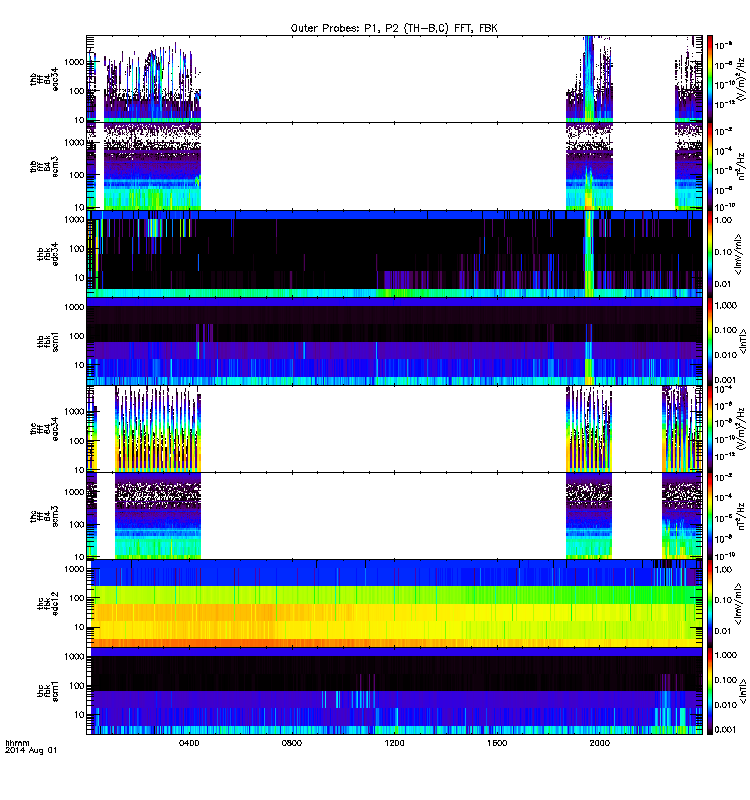Click the 0800 time axis label
The image size is (750, 800).
click(291, 743)
